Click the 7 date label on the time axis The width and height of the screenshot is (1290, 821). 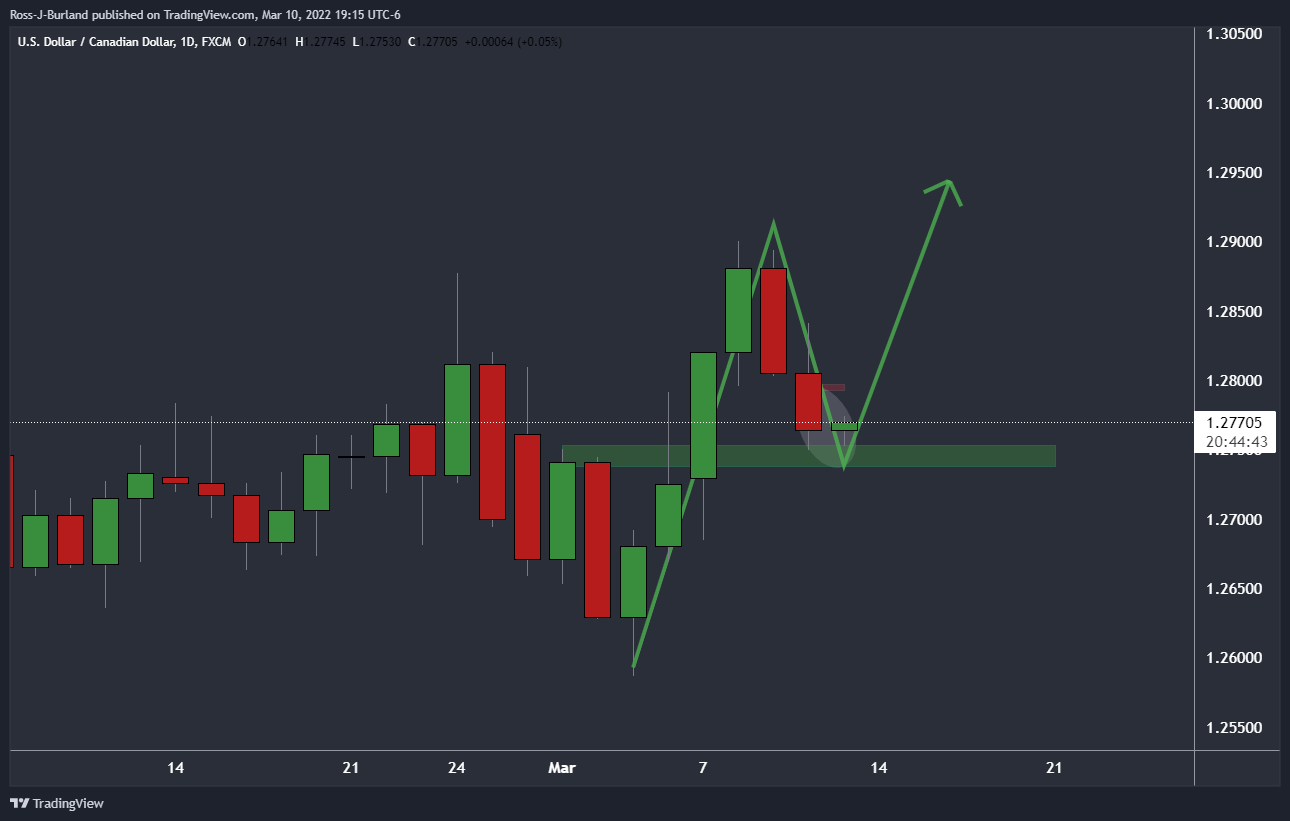coord(703,768)
